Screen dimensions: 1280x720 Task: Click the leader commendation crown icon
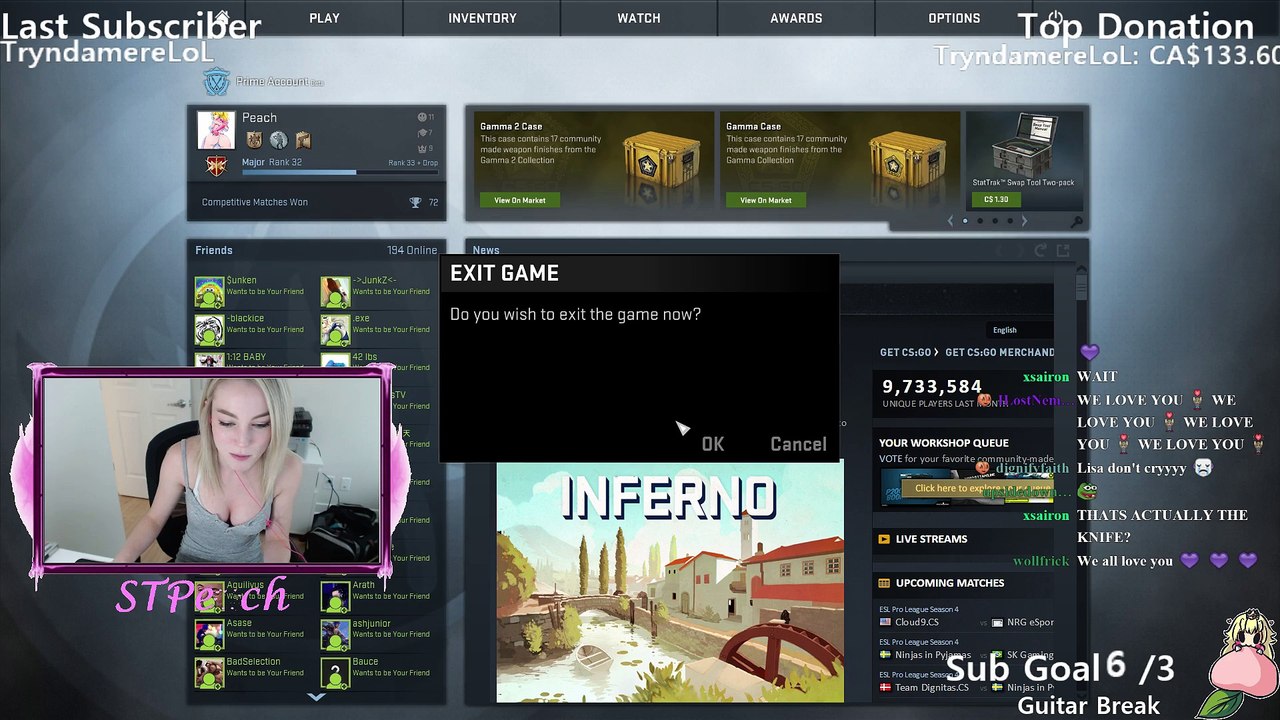tap(422, 149)
